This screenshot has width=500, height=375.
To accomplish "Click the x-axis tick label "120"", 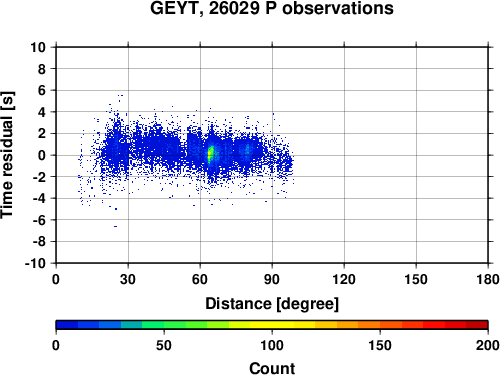I will [344, 279].
